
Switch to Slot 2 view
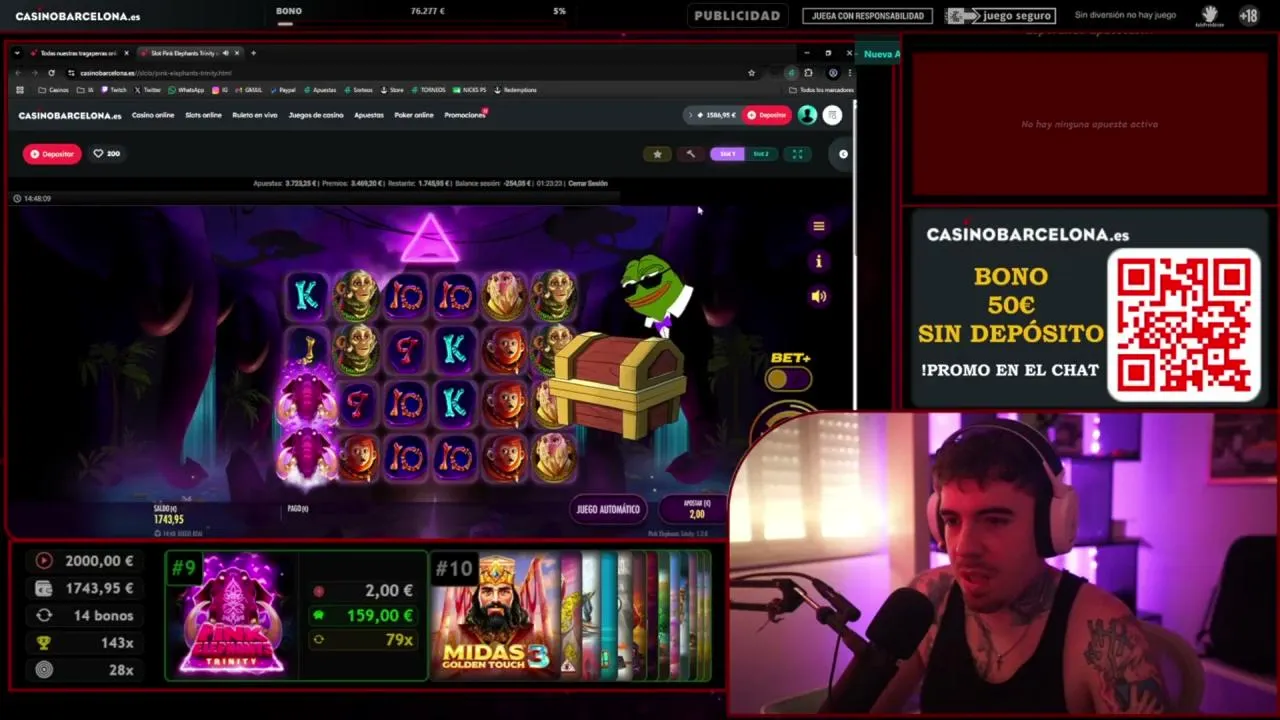pyautogui.click(x=761, y=154)
